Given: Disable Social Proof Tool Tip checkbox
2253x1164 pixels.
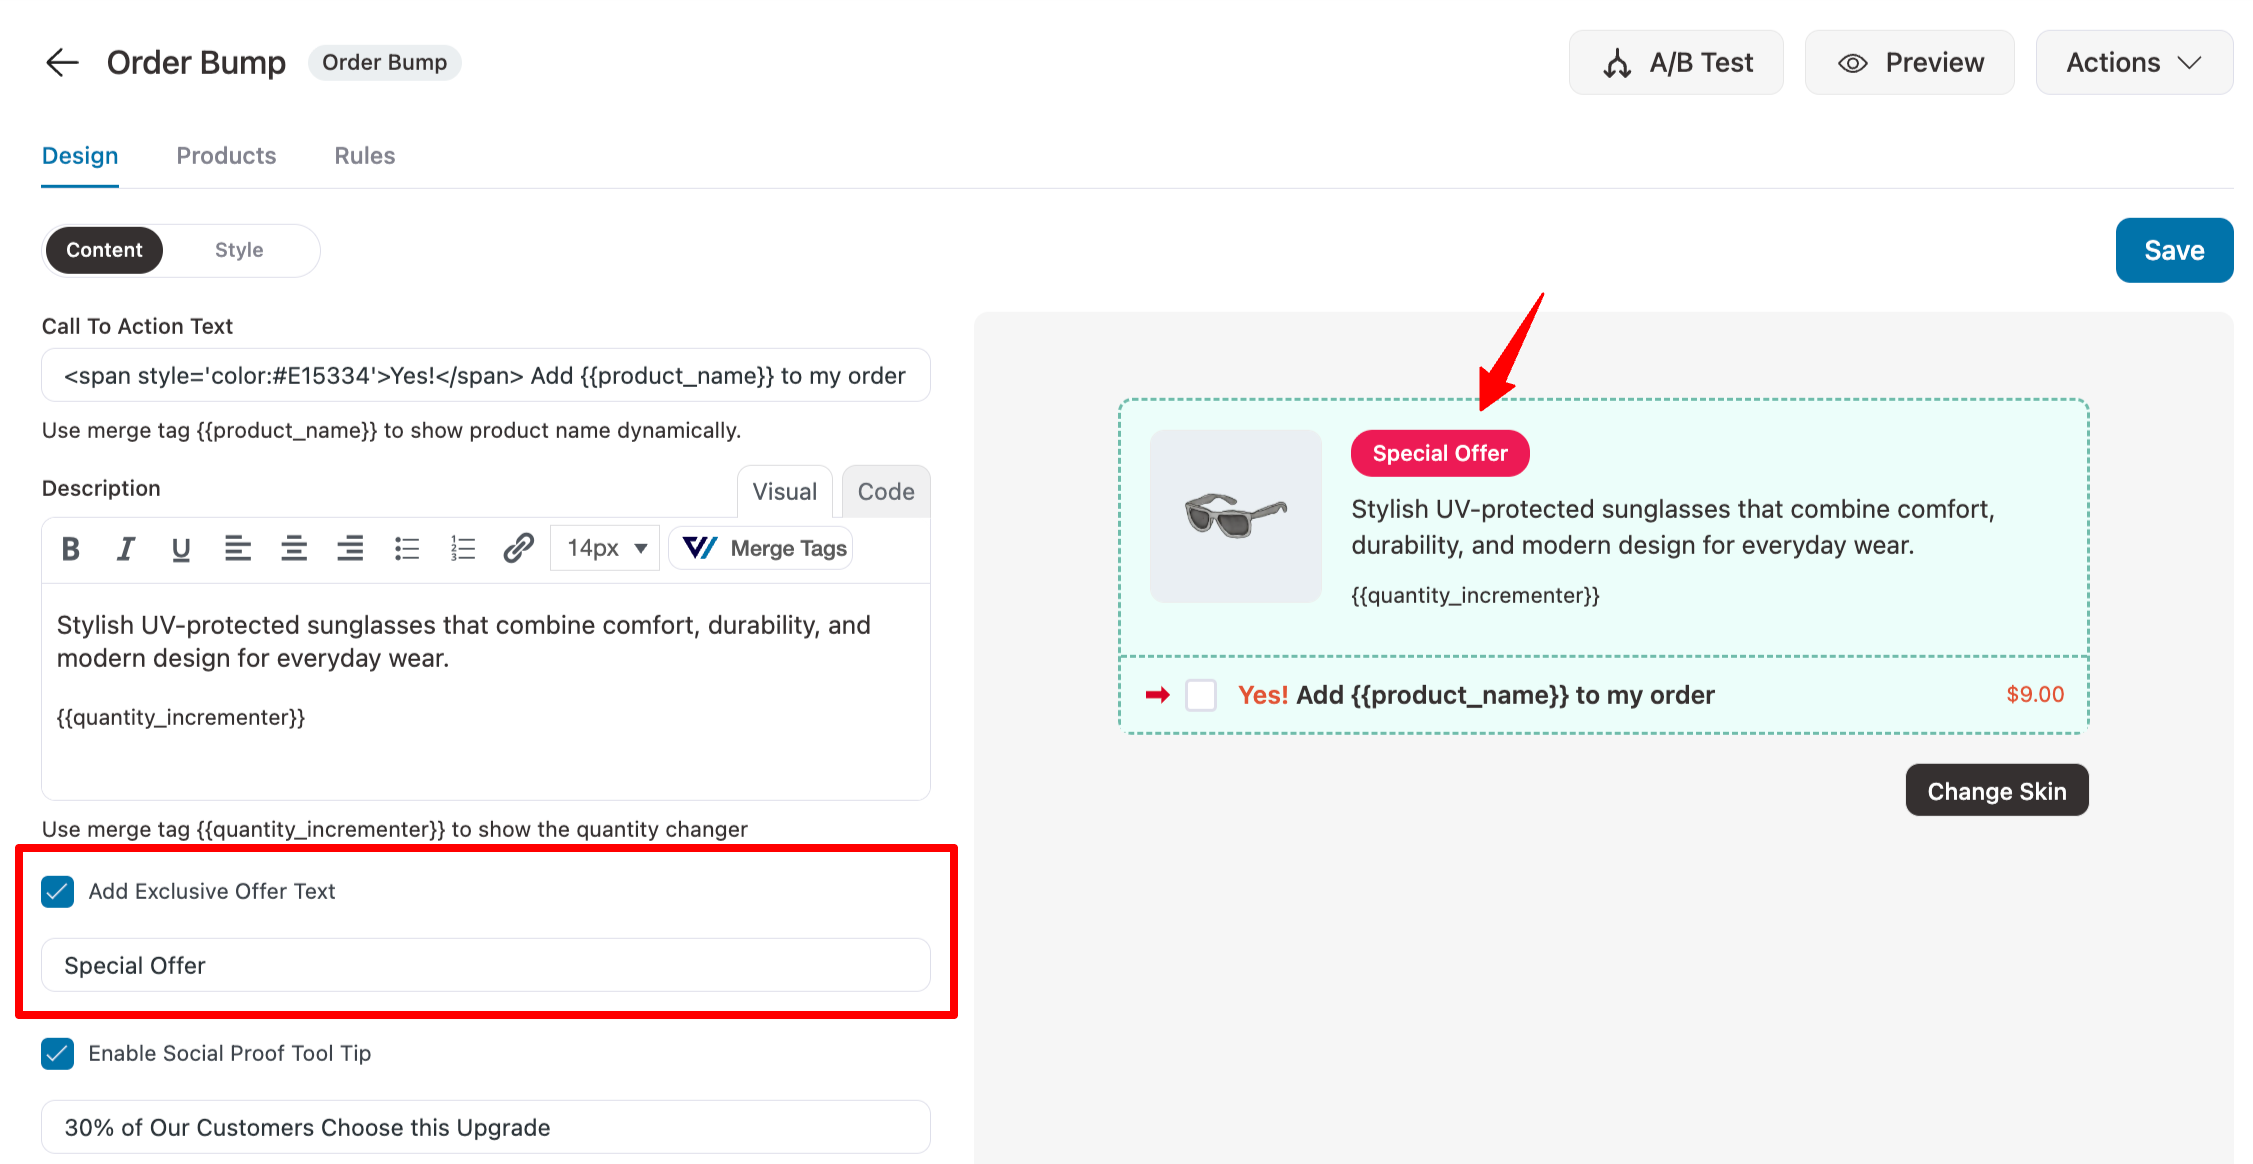Looking at the screenshot, I should point(58,1053).
